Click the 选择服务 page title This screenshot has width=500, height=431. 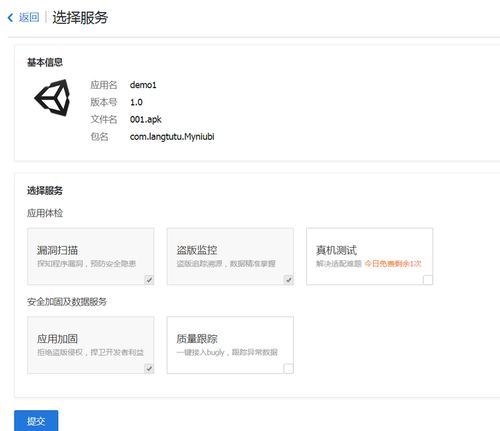point(80,17)
